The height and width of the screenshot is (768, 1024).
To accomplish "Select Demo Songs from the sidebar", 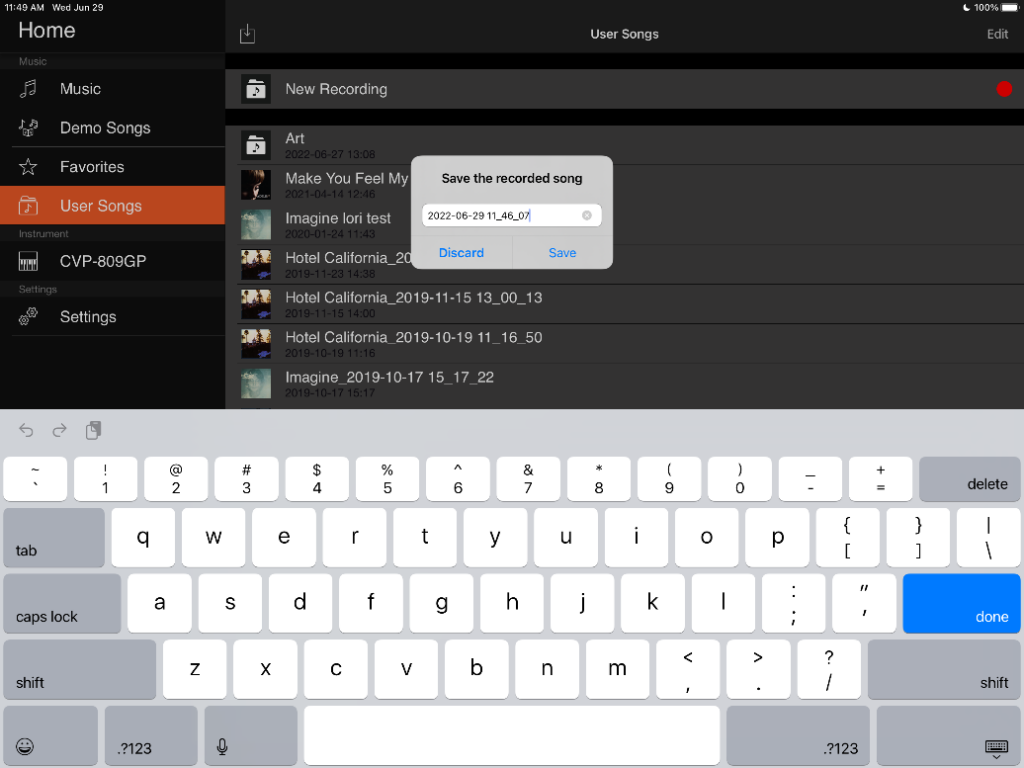I will click(x=104, y=128).
